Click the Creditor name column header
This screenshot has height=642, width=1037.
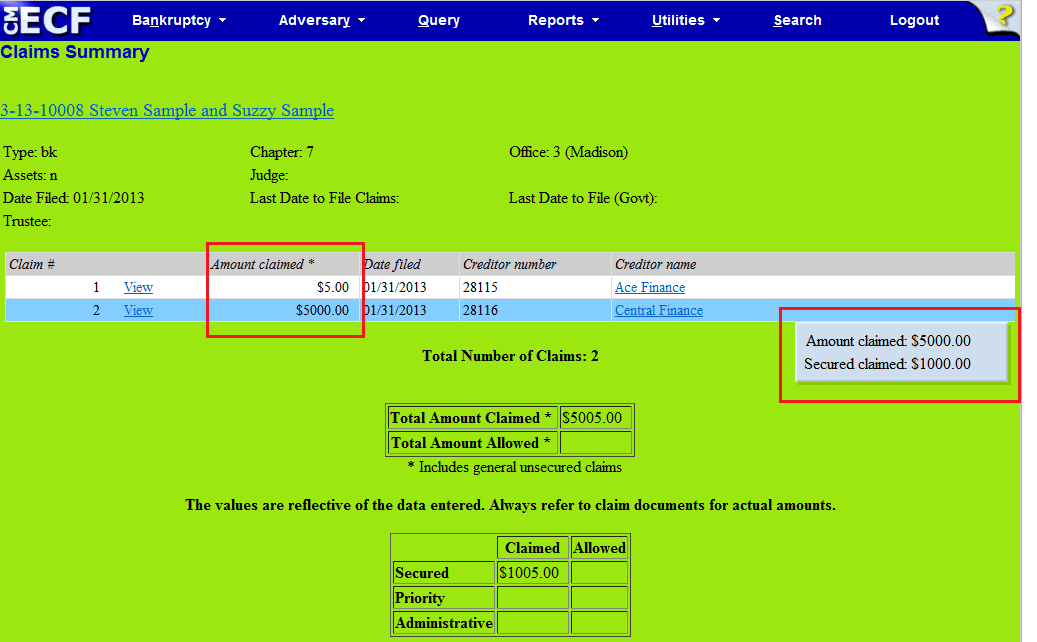pos(656,264)
